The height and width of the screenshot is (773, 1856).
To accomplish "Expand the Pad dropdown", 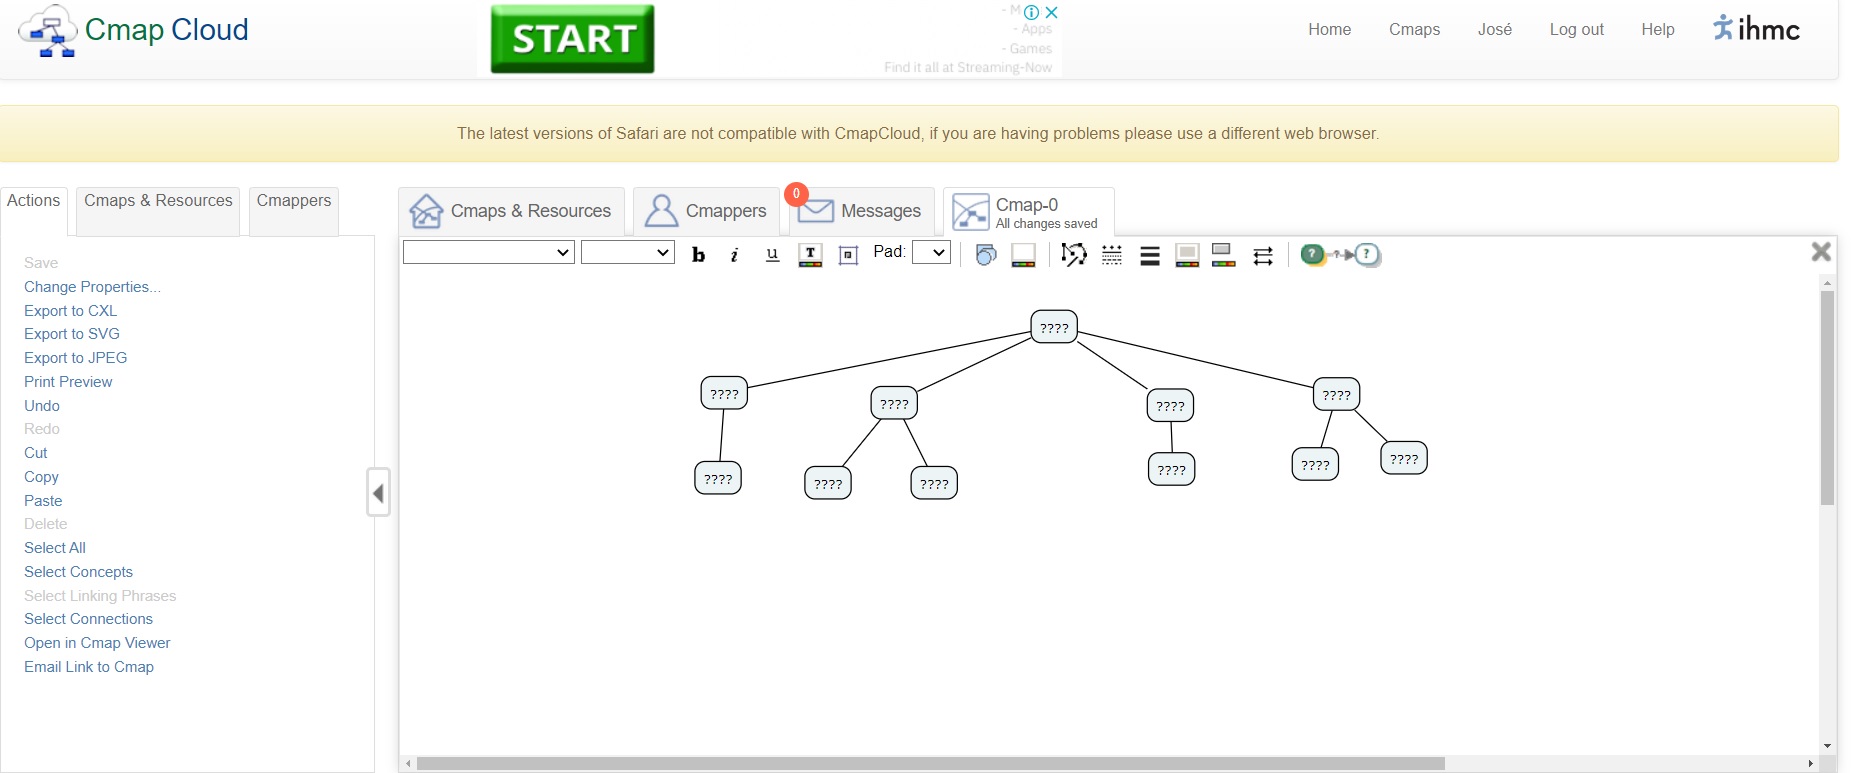I will 931,253.
